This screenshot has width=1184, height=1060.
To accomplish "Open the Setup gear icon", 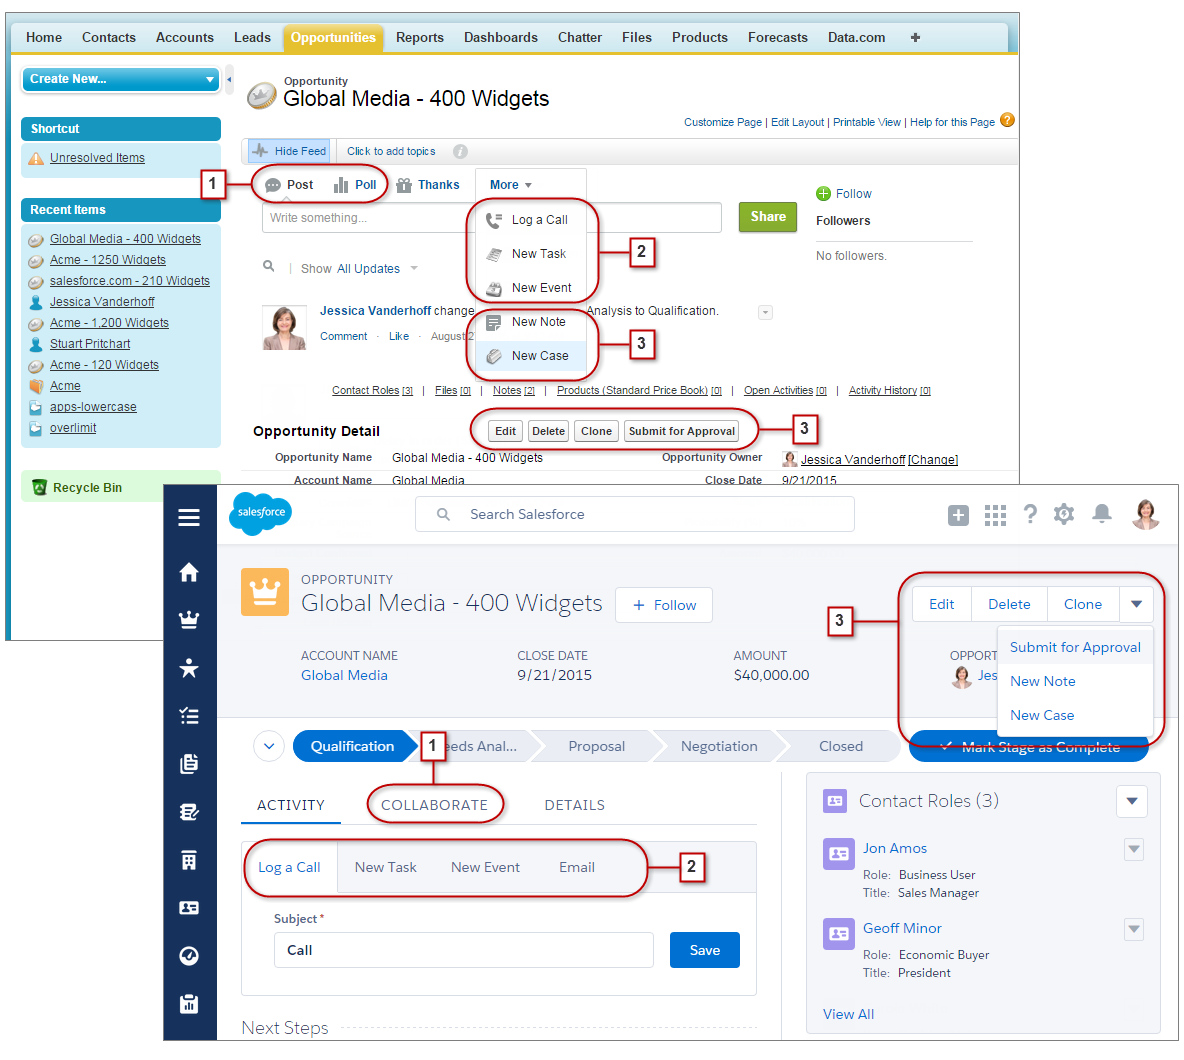I will [1064, 514].
